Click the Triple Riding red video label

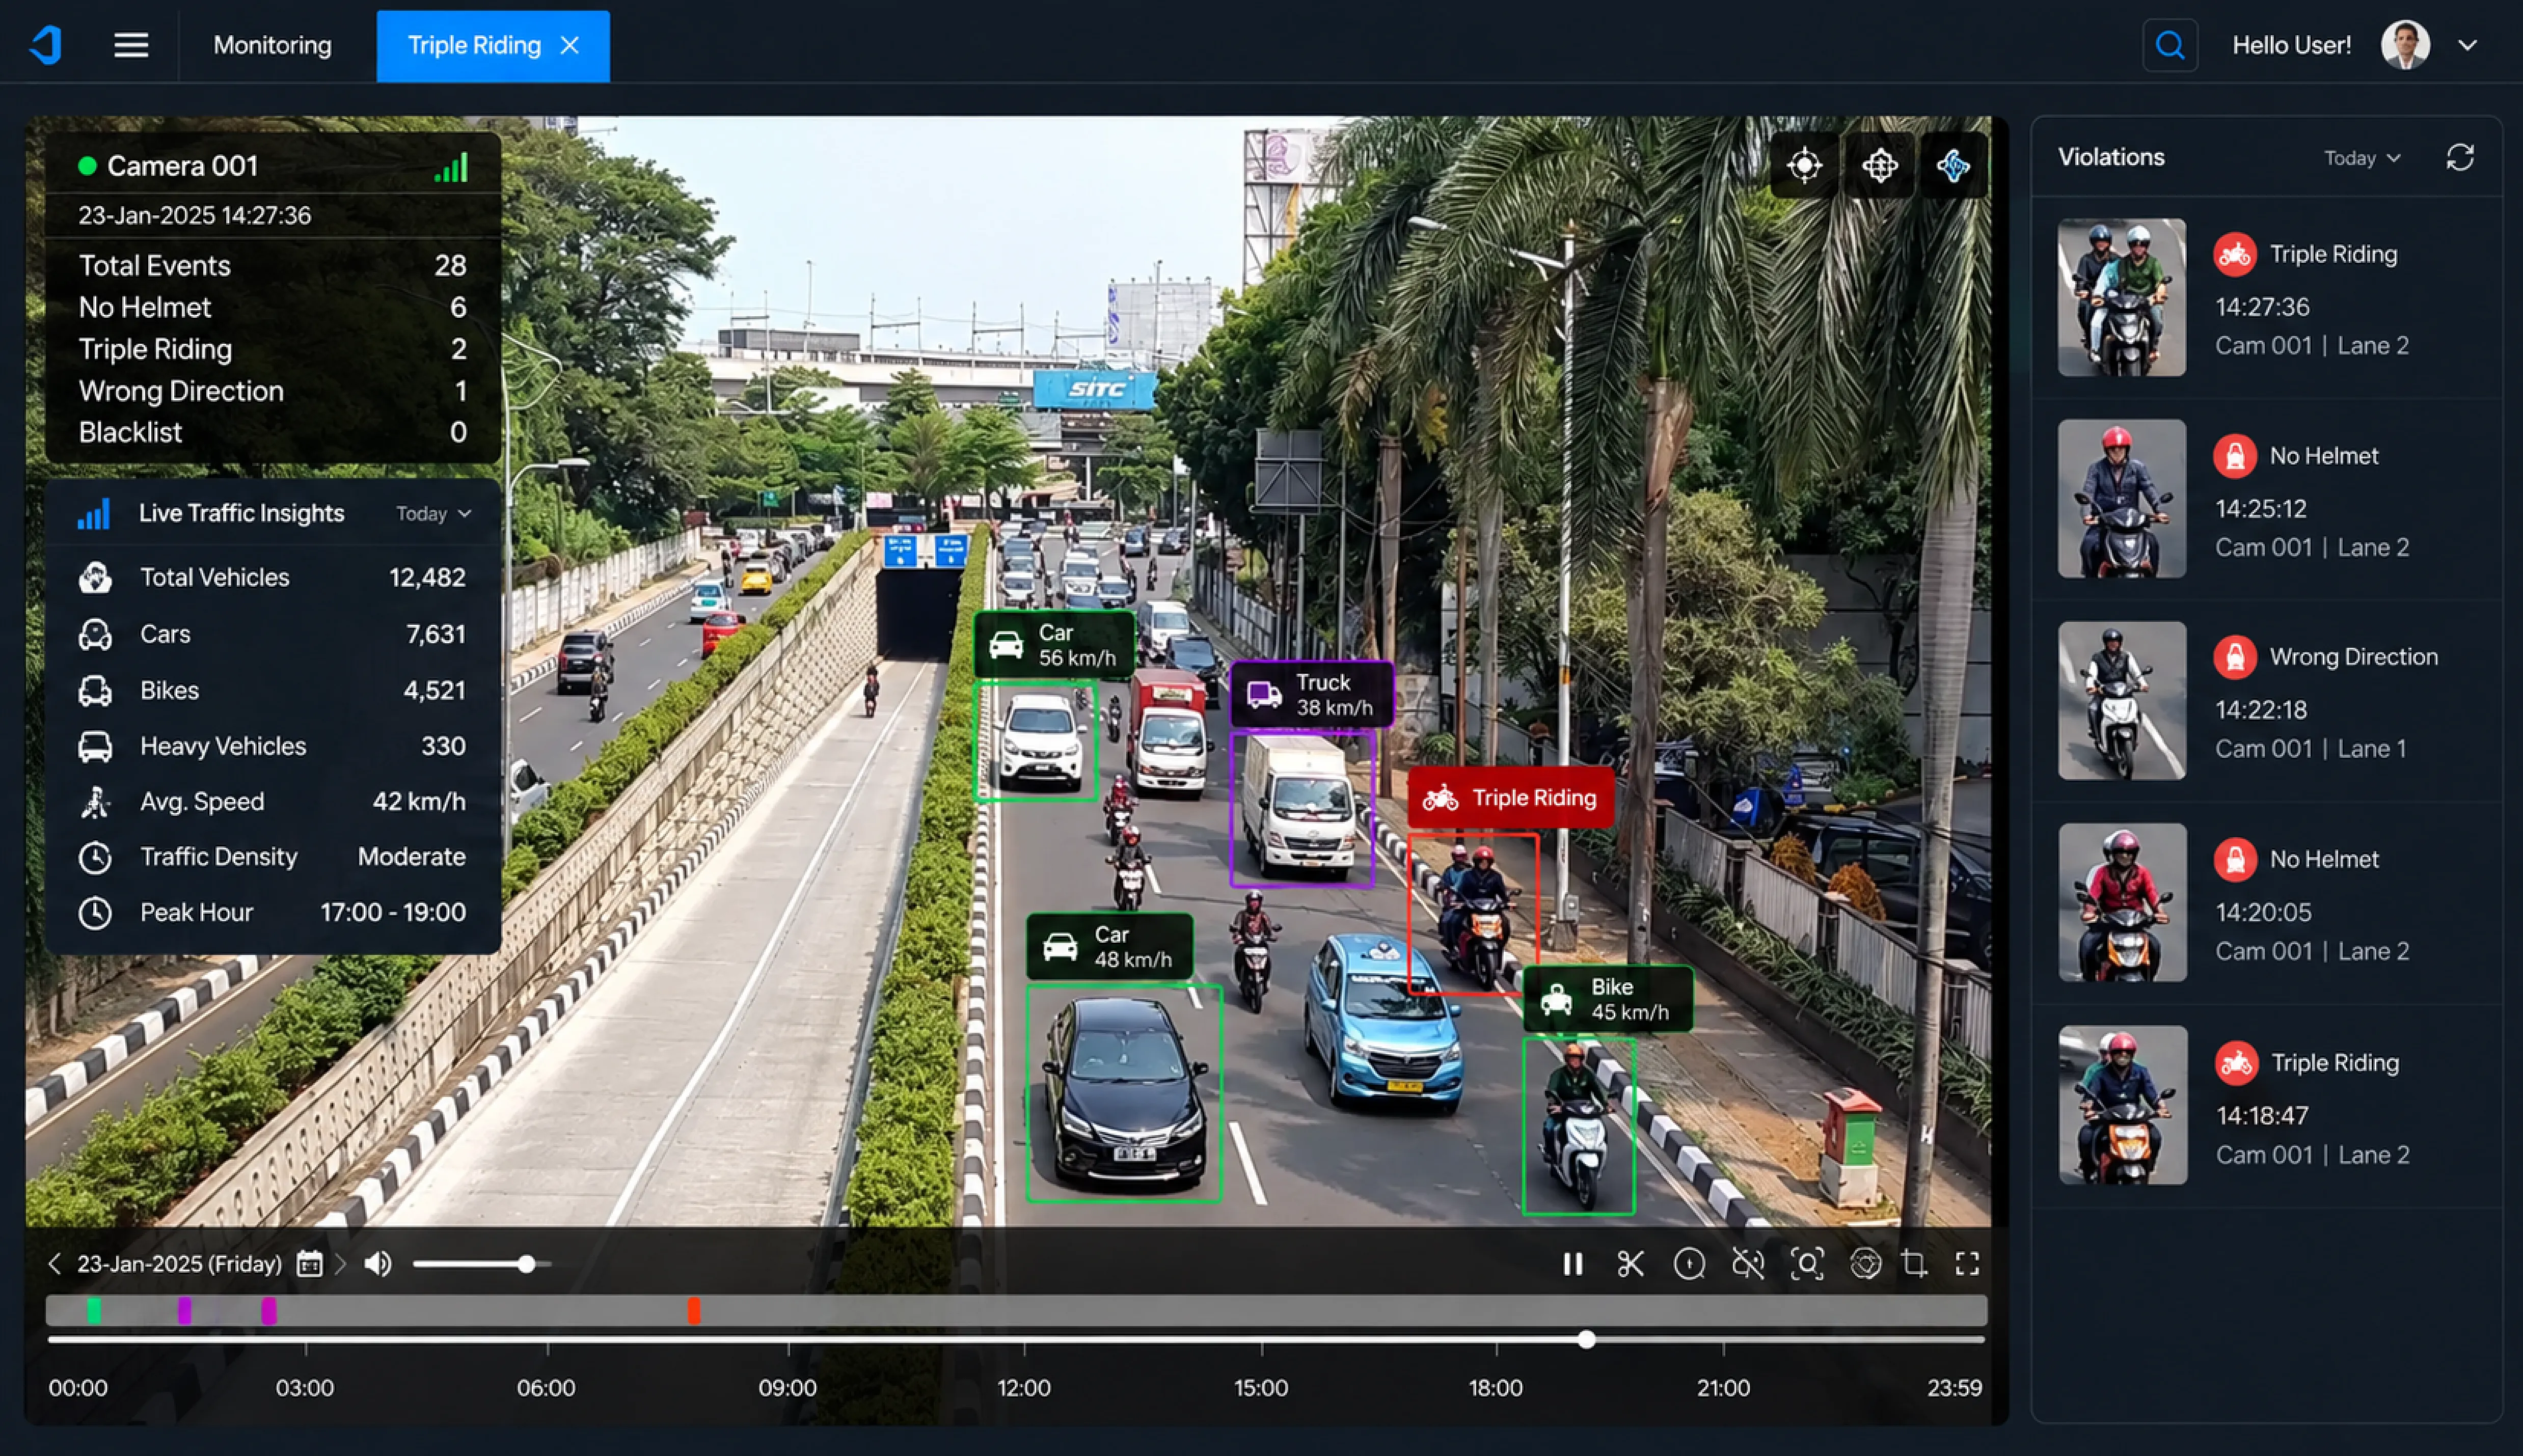pos(1510,797)
